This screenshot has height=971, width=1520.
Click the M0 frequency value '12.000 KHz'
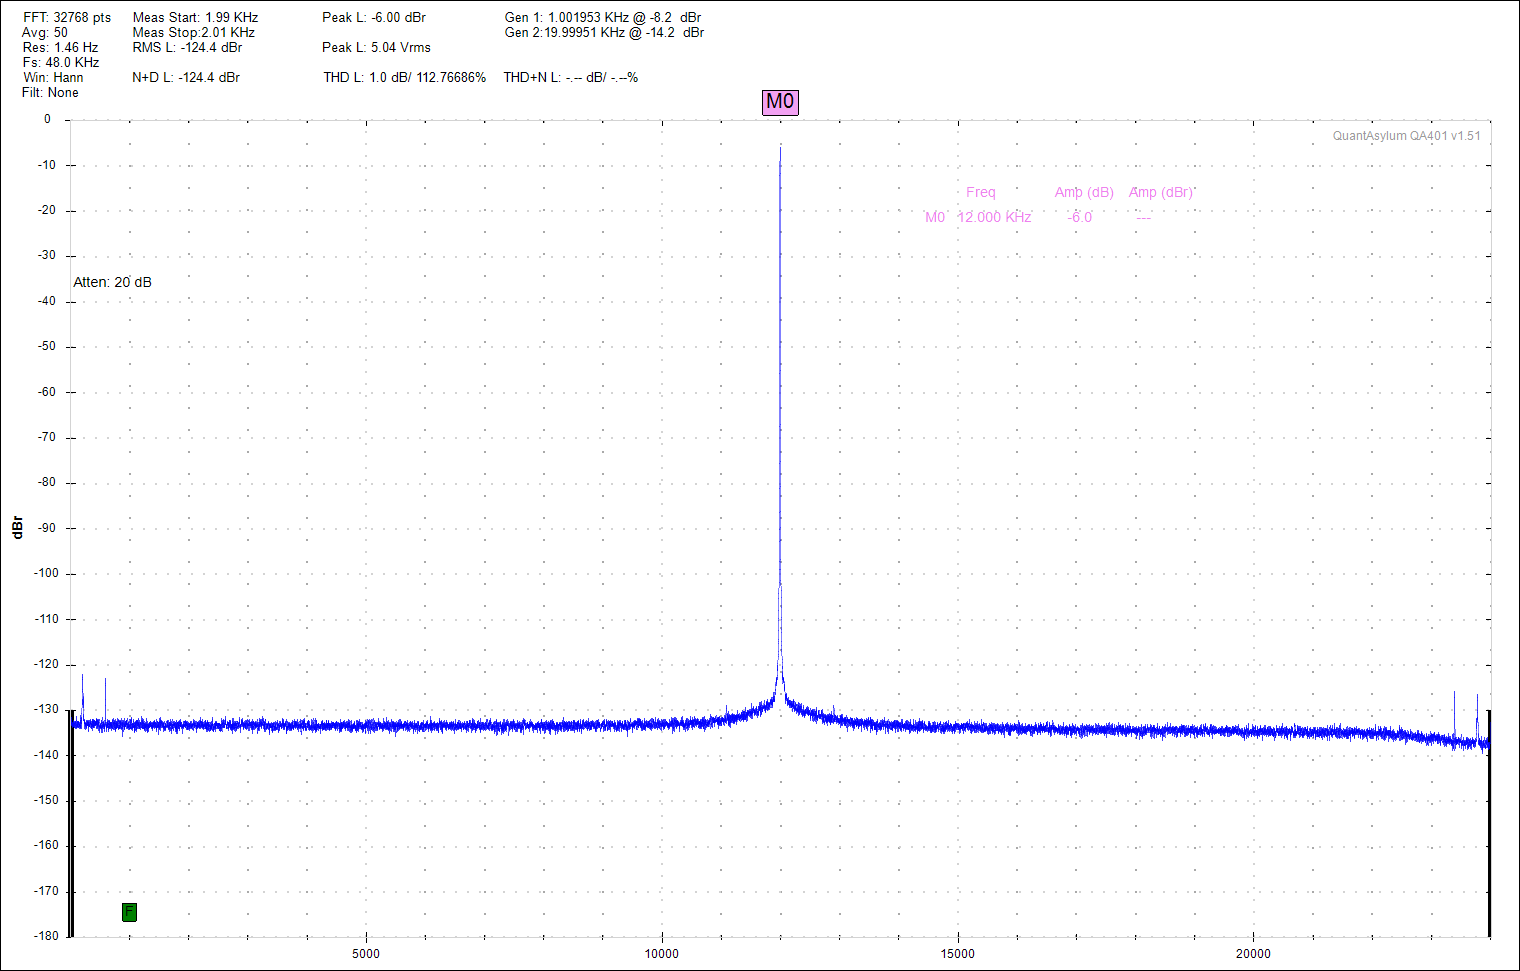994,217
